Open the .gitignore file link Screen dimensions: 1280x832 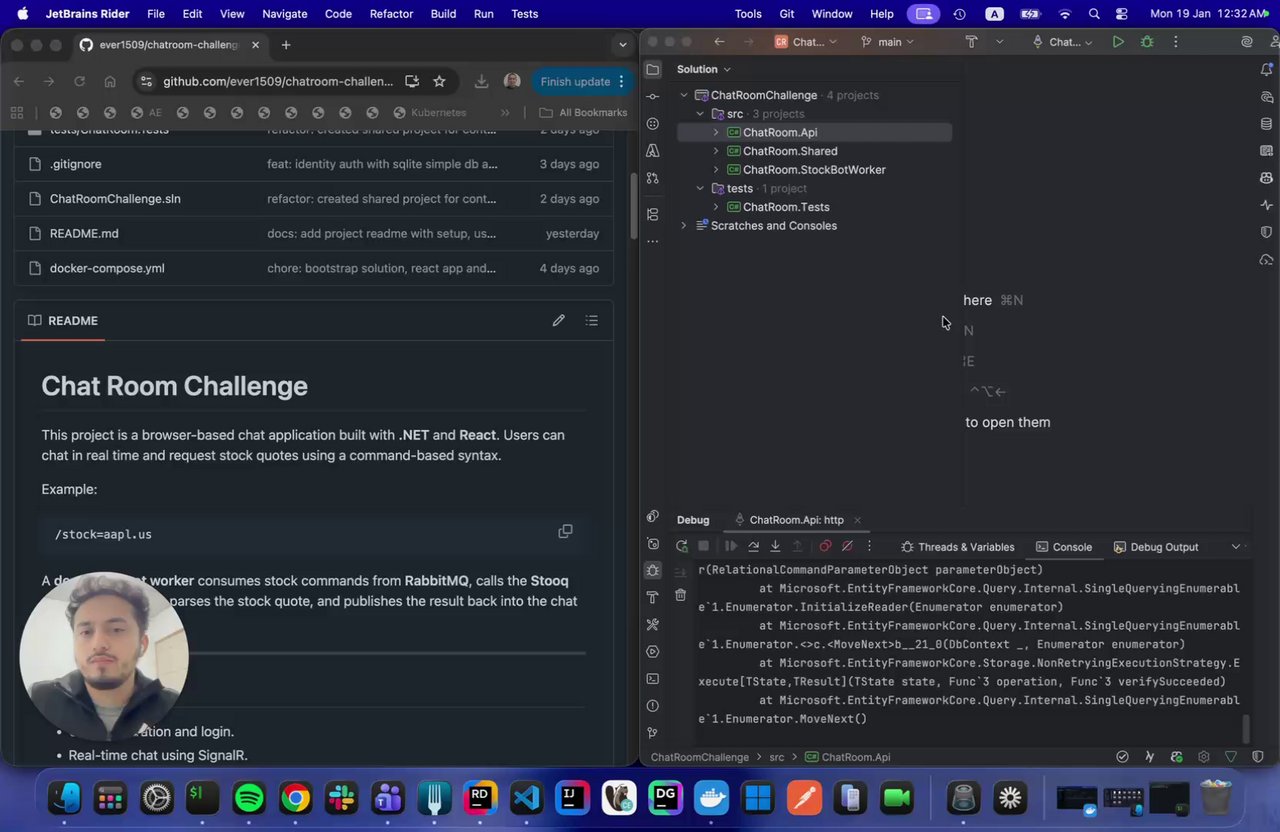click(x=75, y=164)
